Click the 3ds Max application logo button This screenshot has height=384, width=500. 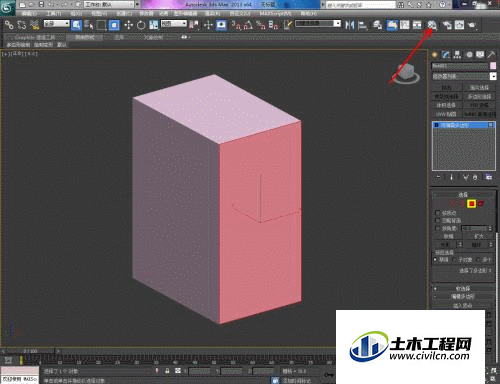coord(7,7)
